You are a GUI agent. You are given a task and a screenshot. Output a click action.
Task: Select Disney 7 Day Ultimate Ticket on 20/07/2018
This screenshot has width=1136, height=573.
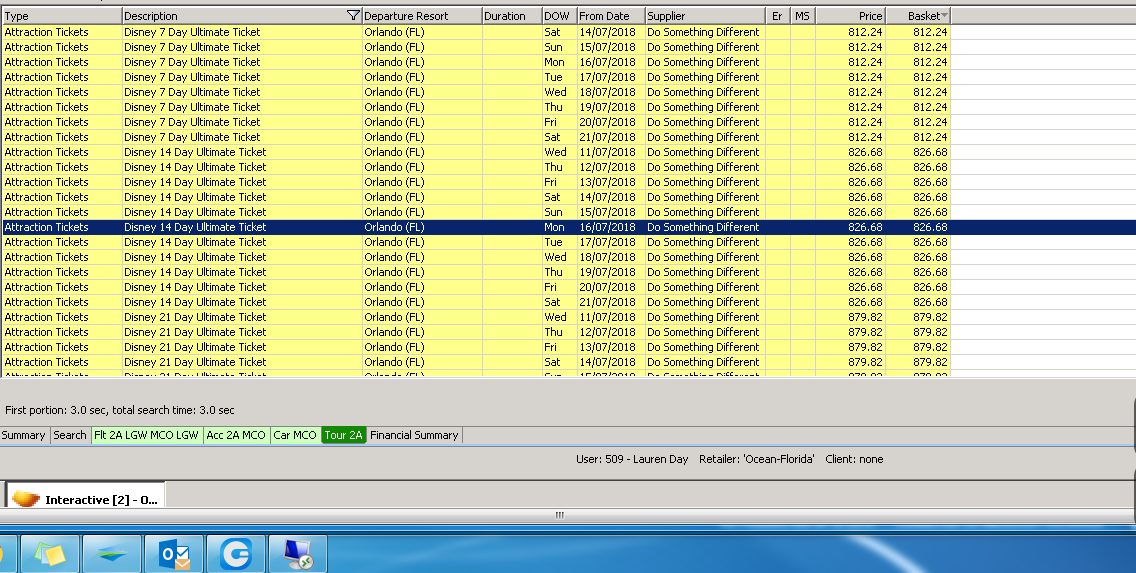point(476,122)
